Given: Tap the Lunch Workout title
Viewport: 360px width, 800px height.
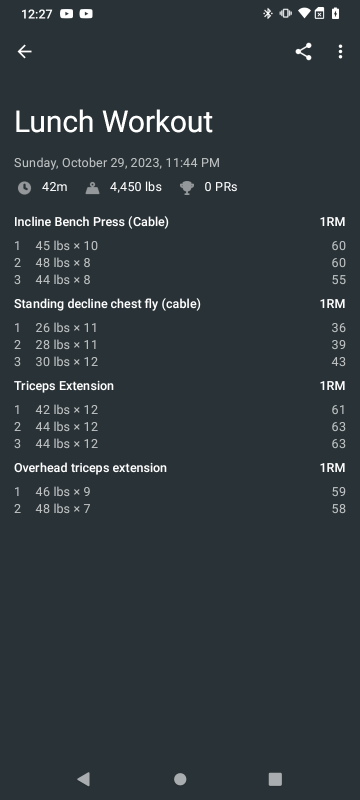Looking at the screenshot, I should [x=113, y=122].
